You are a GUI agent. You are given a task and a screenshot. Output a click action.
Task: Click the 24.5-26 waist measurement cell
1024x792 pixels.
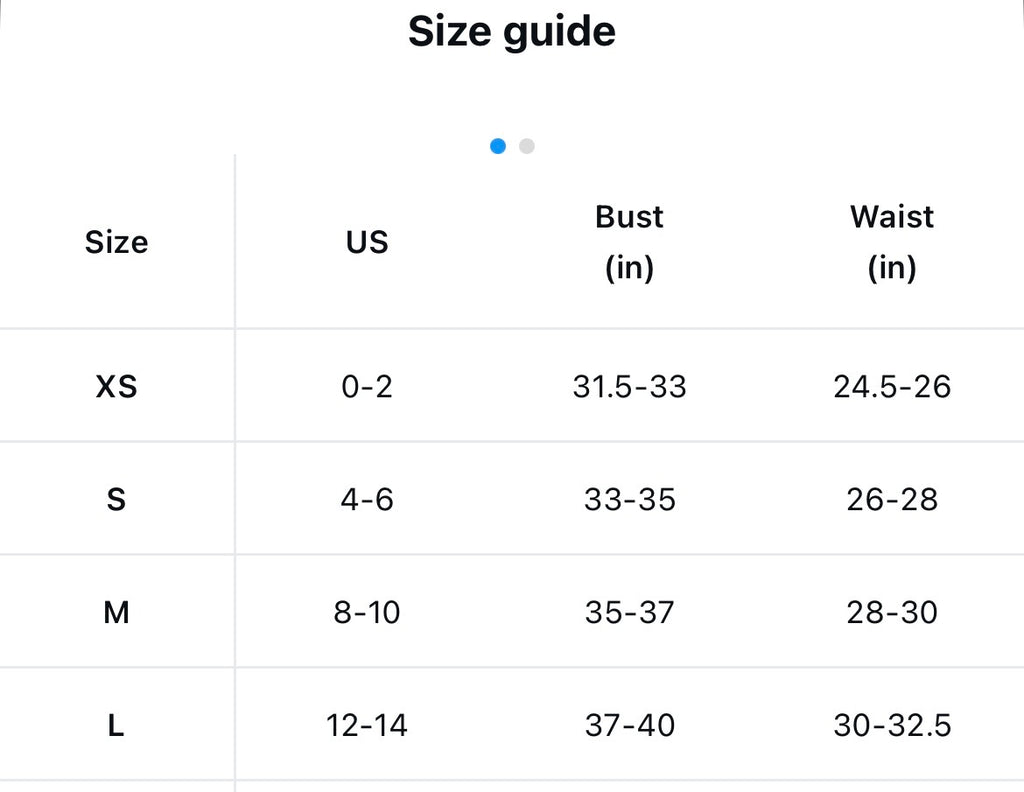(x=892, y=387)
